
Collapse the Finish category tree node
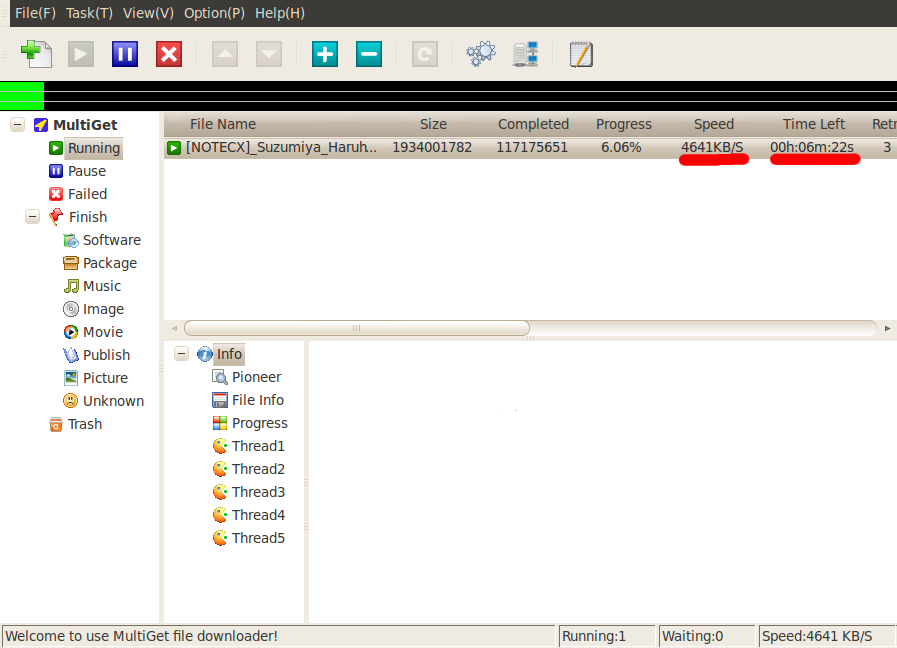33,217
